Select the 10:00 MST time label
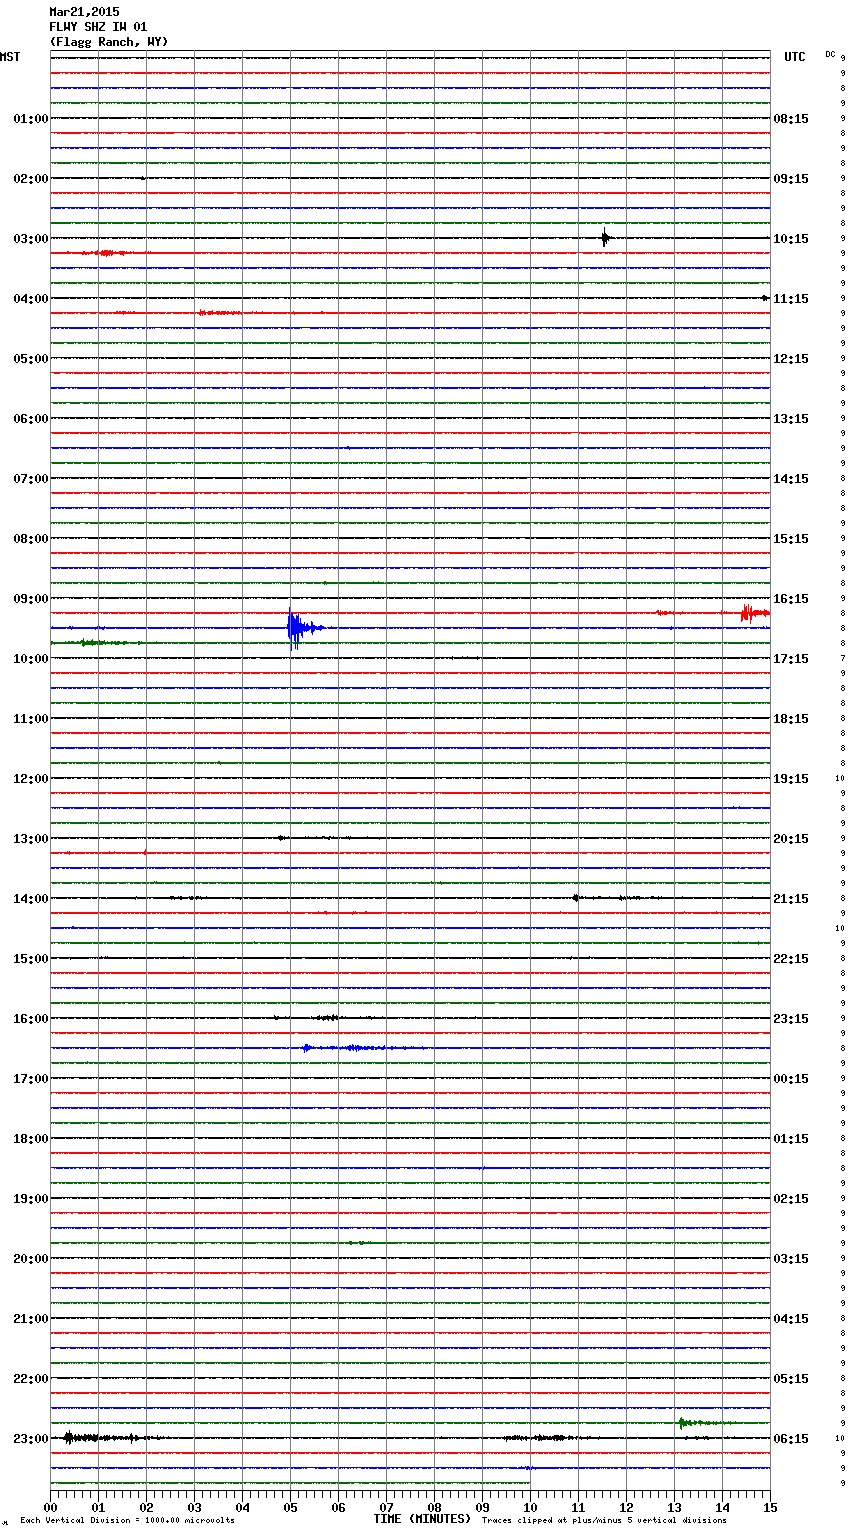The image size is (850, 1534). 31,659
